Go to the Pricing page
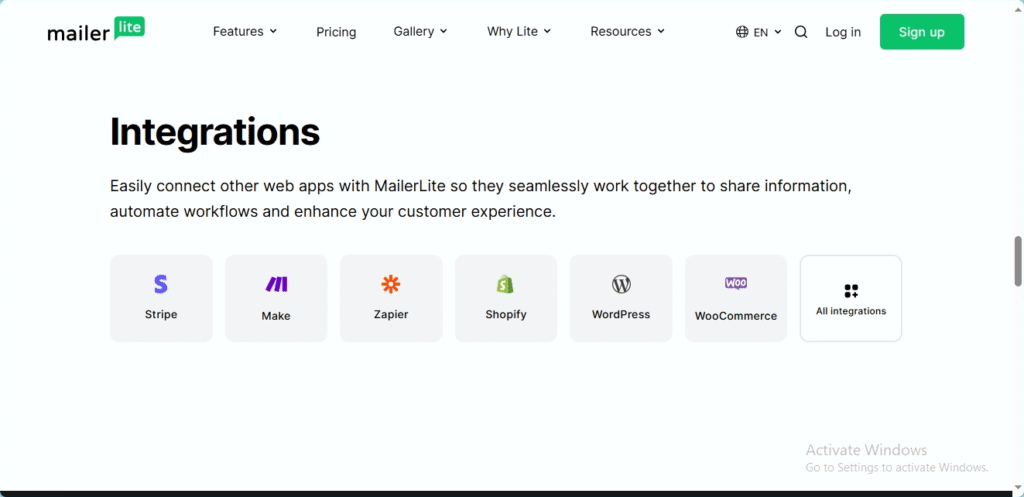 tap(336, 32)
